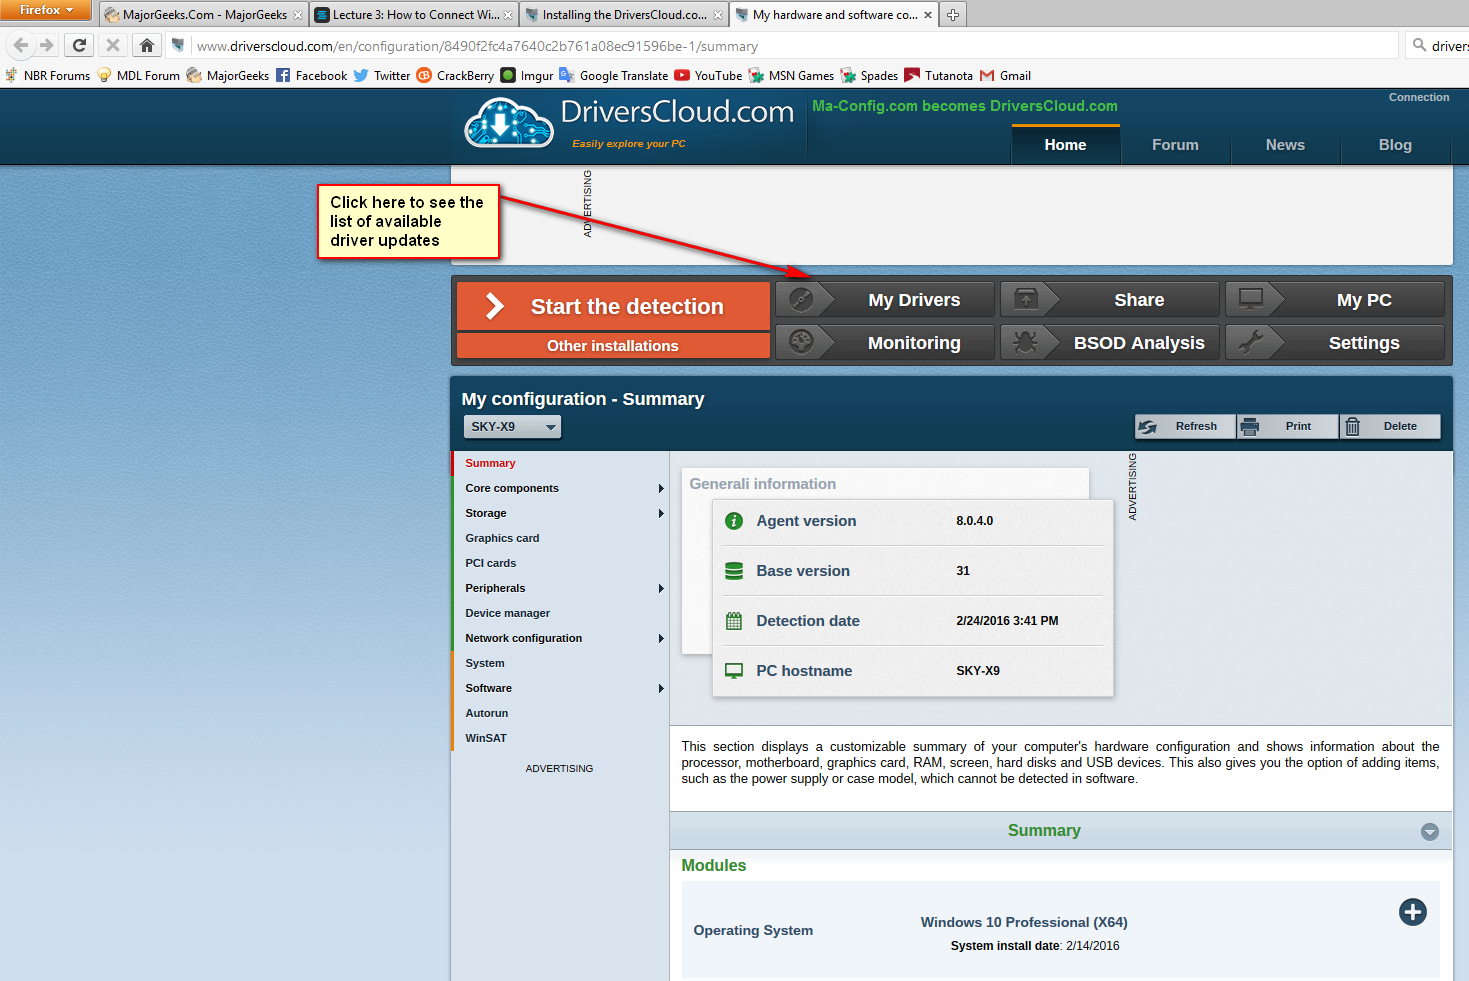
Task: Open My Drivers
Action: pos(885,299)
